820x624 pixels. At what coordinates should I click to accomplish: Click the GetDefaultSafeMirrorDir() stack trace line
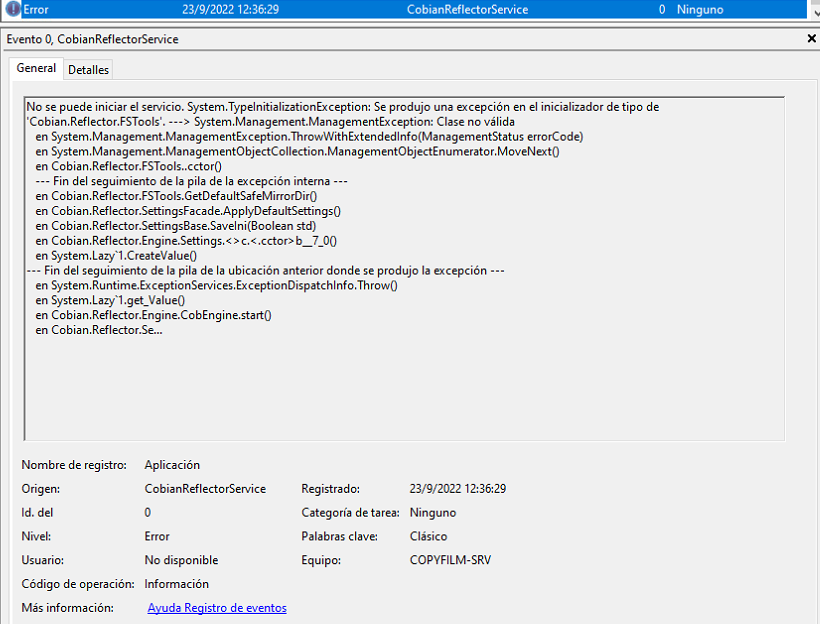176,196
